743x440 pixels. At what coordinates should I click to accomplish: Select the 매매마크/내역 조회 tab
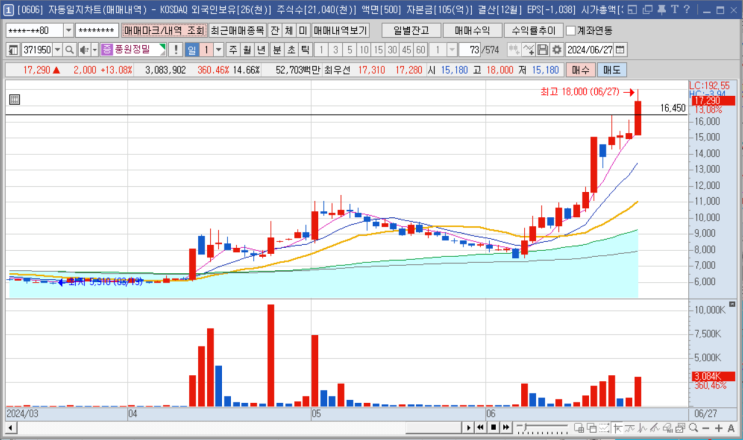coord(164,31)
